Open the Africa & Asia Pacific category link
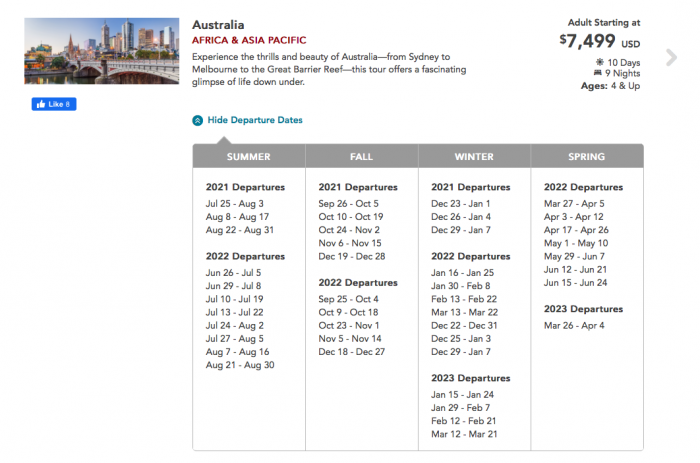Screen dimensions: 700x463 click(248, 41)
